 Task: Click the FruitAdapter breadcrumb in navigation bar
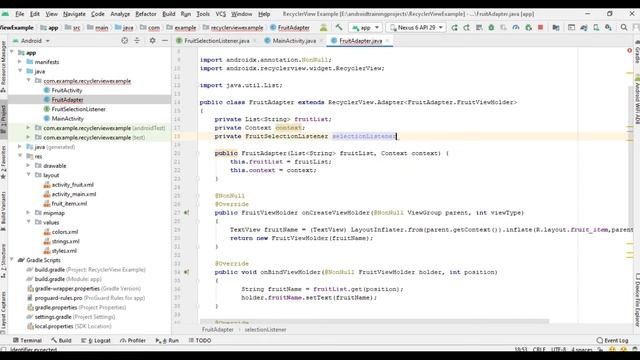point(293,27)
